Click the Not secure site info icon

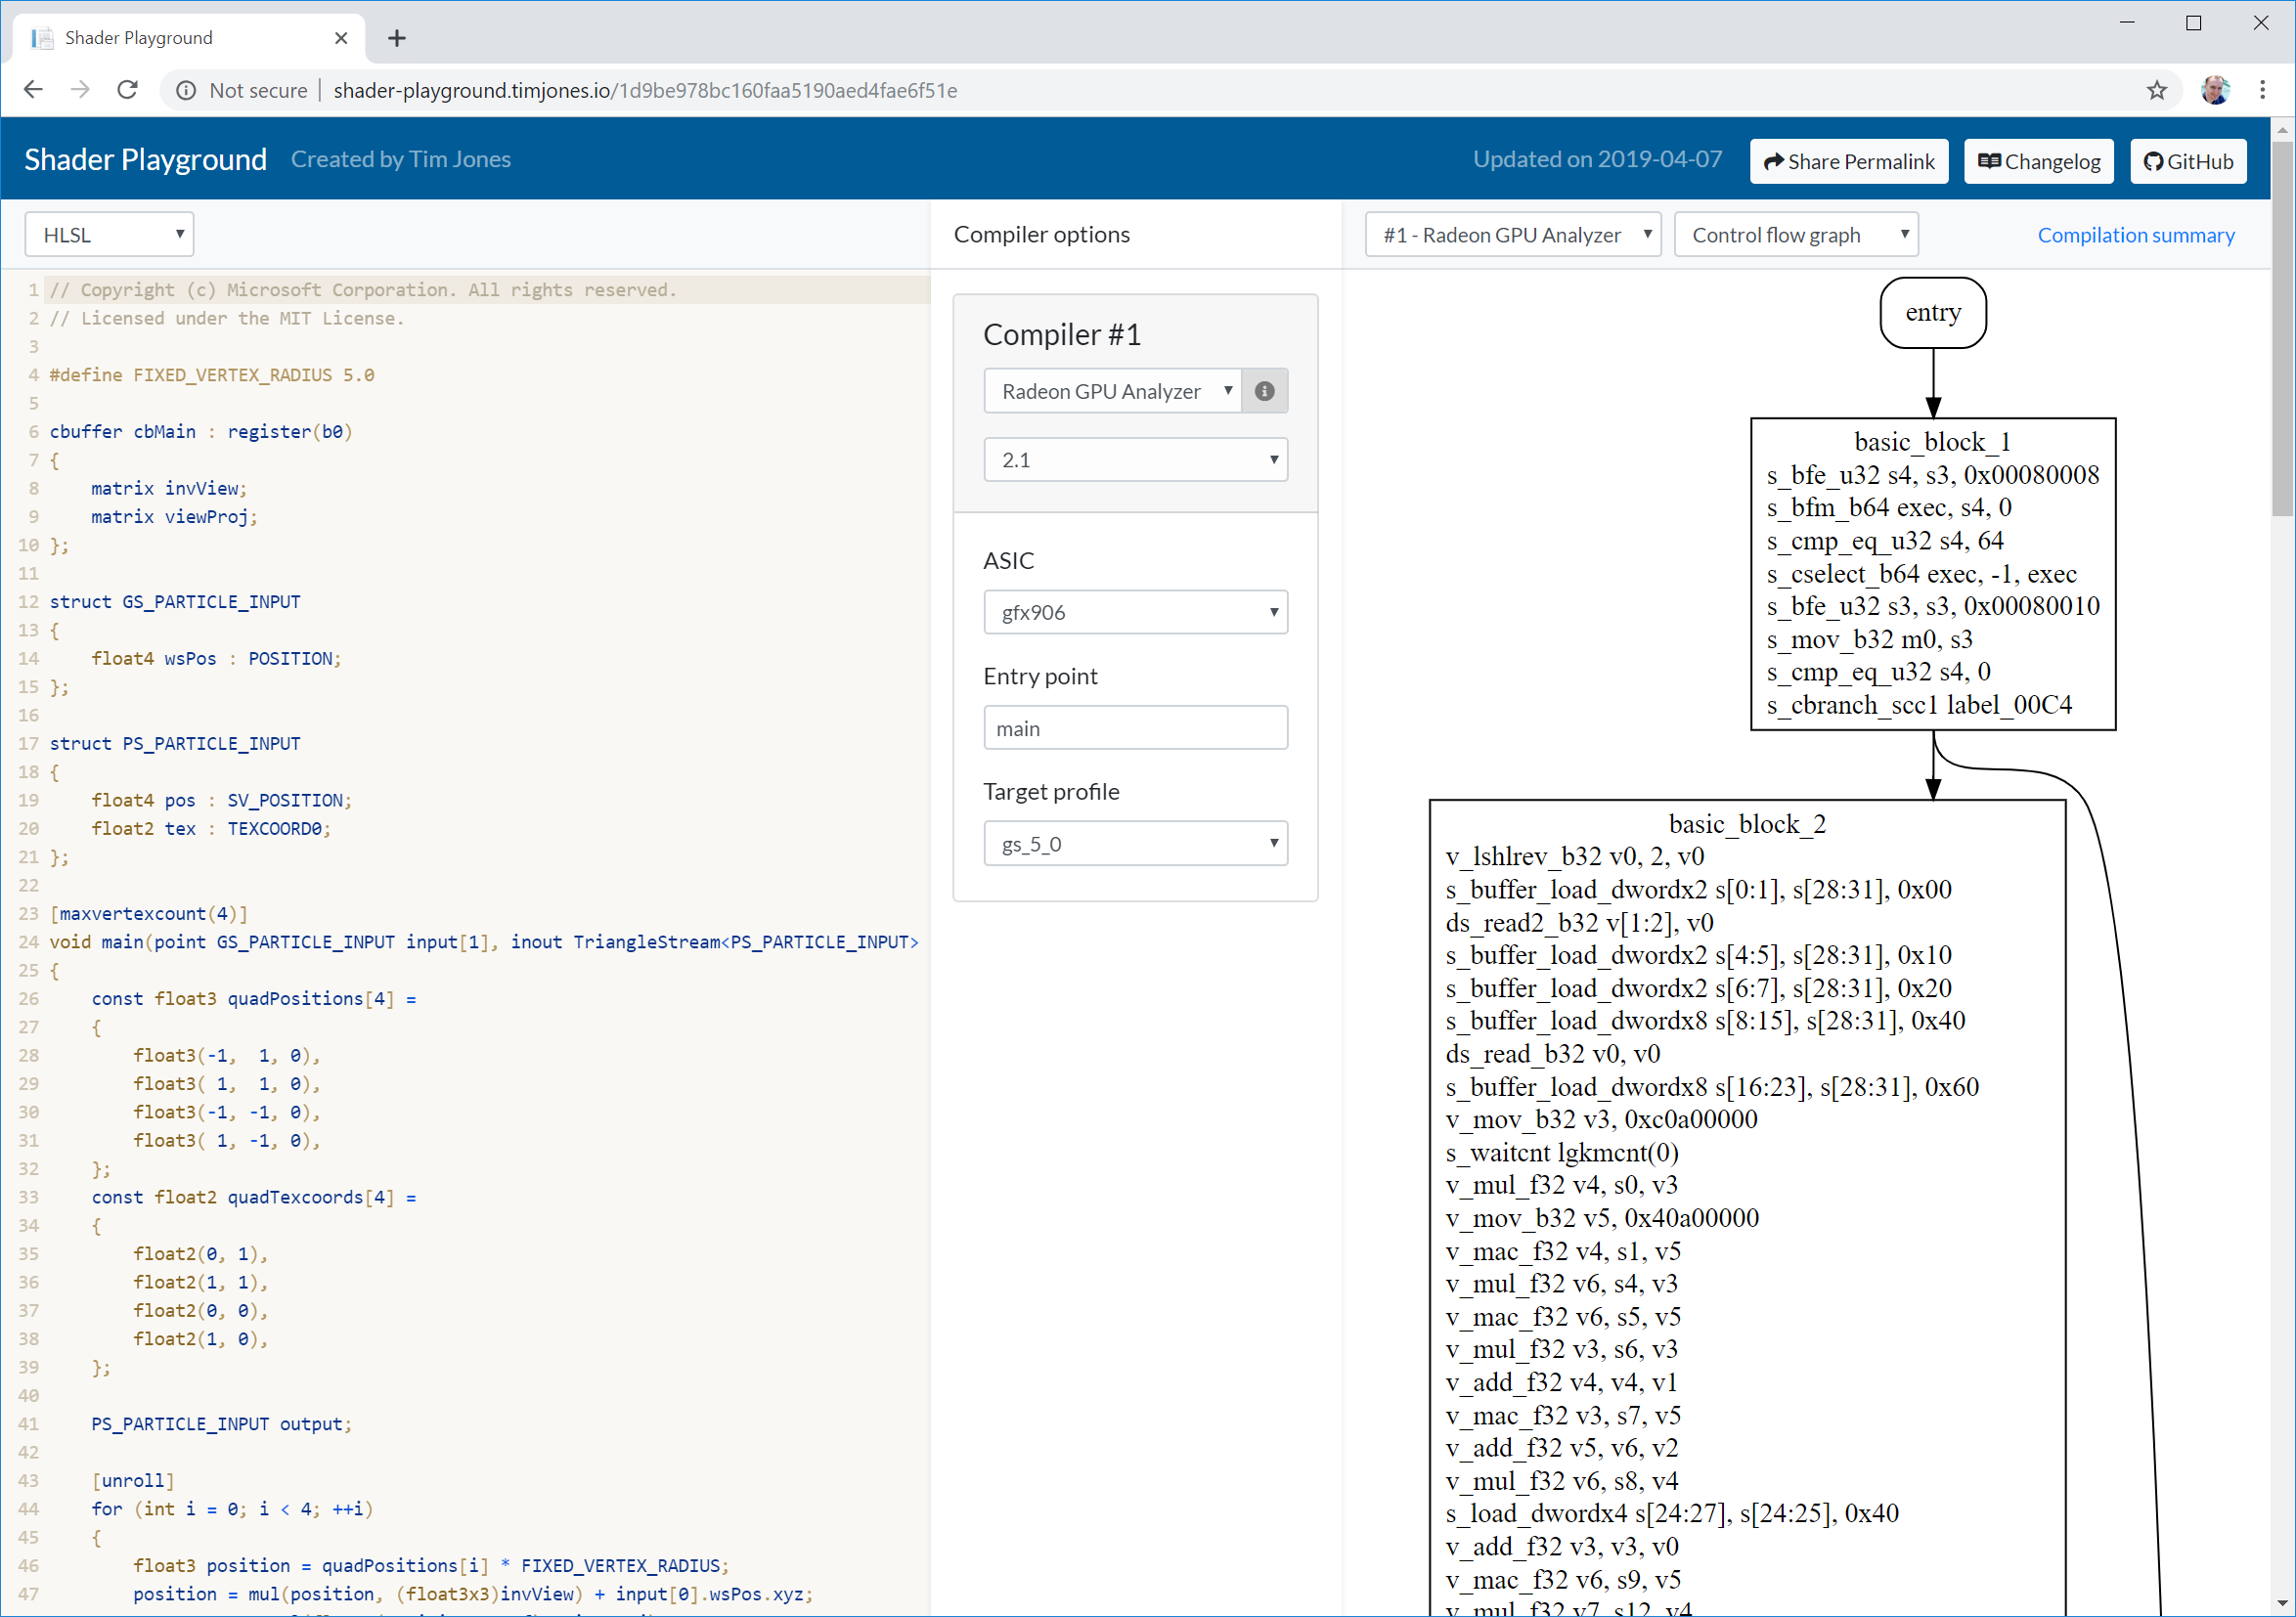coord(185,90)
